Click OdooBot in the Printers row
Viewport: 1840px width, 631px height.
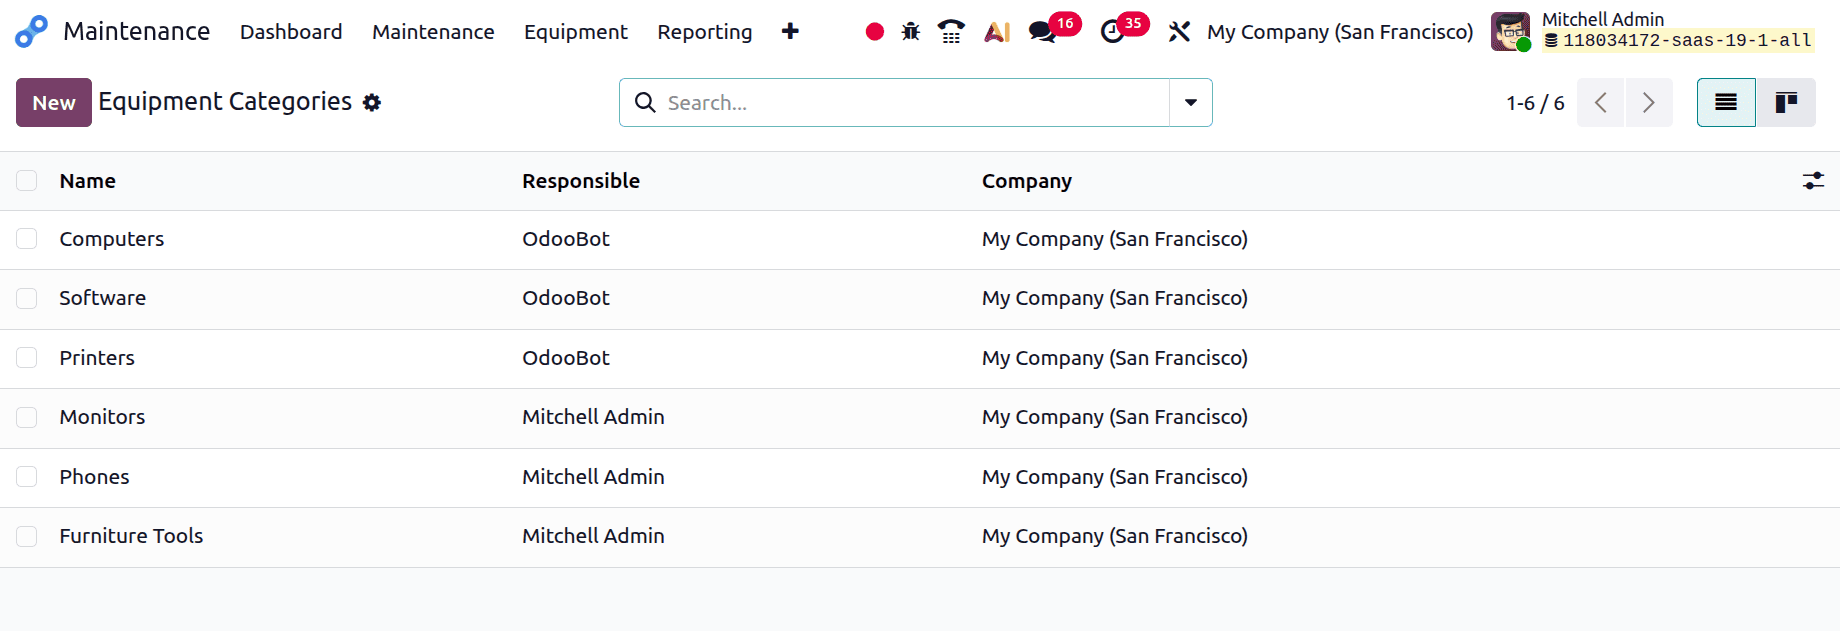566,358
